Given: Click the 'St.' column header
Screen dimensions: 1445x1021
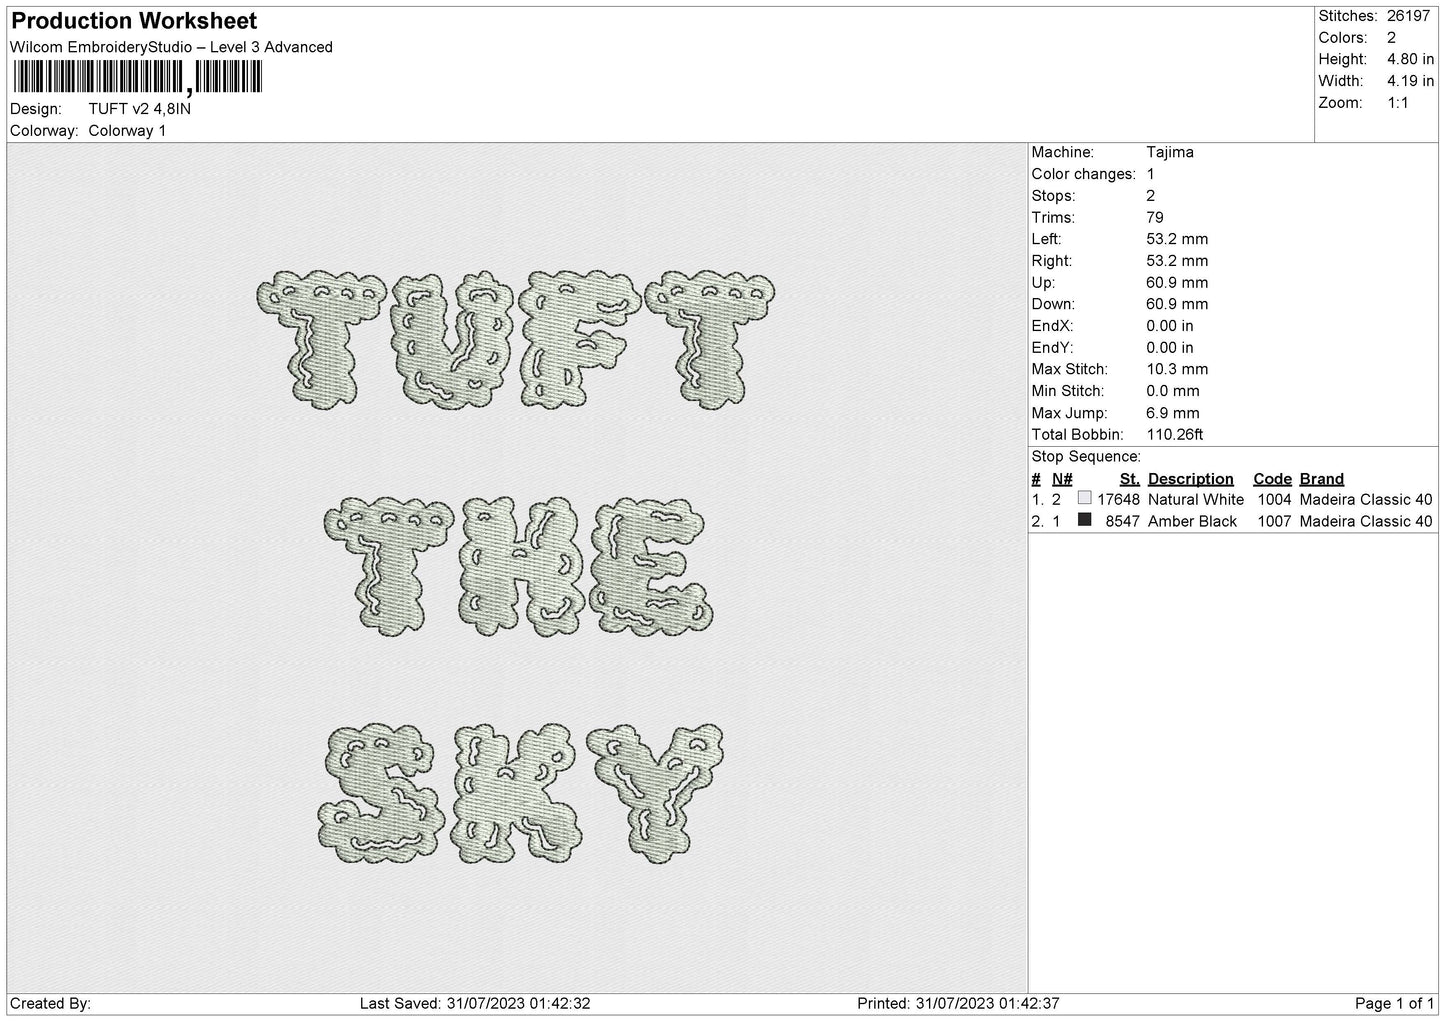Looking at the screenshot, I should click(x=1130, y=479).
